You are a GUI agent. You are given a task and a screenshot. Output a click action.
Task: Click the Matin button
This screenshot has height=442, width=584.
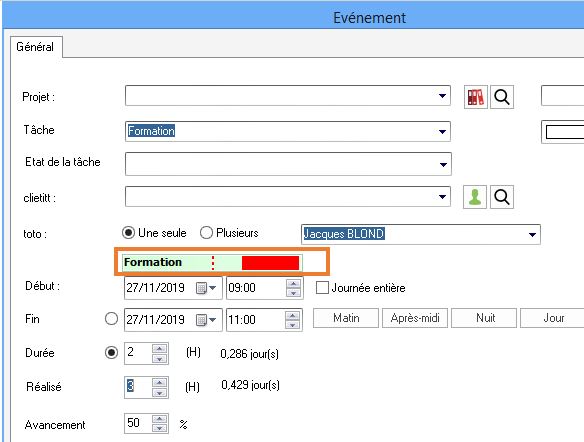pyautogui.click(x=346, y=318)
